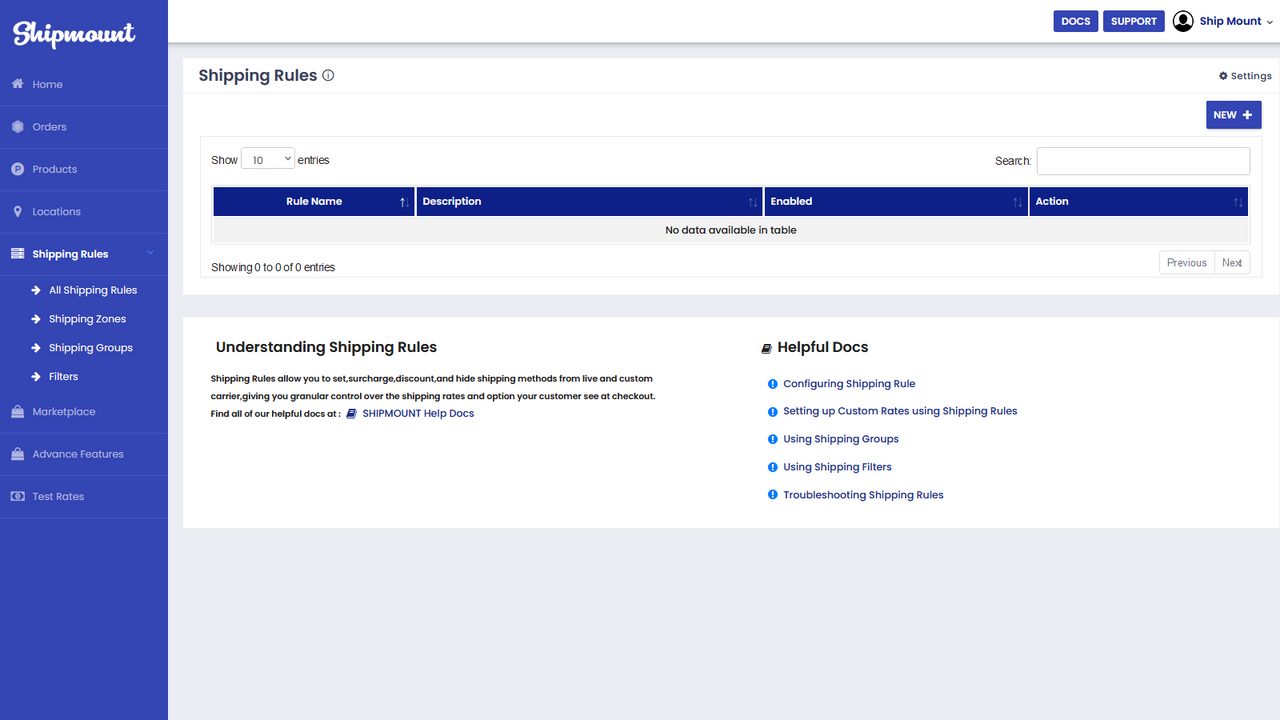The height and width of the screenshot is (720, 1280).
Task: Navigate to Home via sidebar icon
Action: (x=16, y=84)
